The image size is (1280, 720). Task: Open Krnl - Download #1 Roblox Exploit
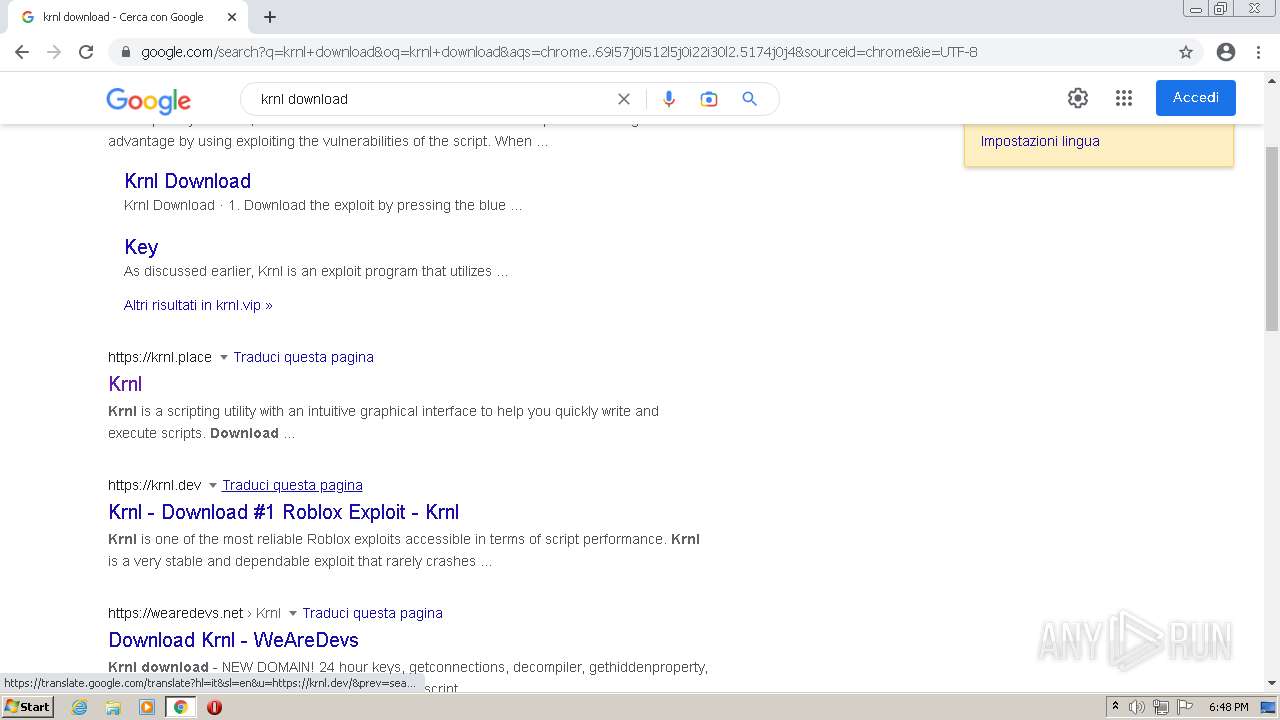coord(283,512)
